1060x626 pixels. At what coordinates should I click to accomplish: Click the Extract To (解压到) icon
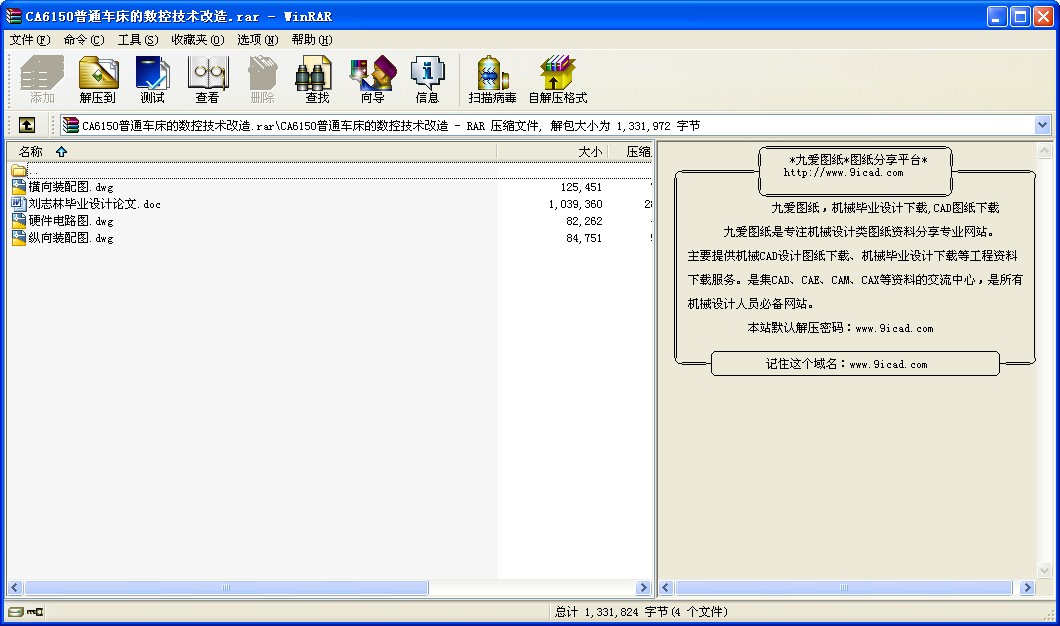(x=98, y=79)
